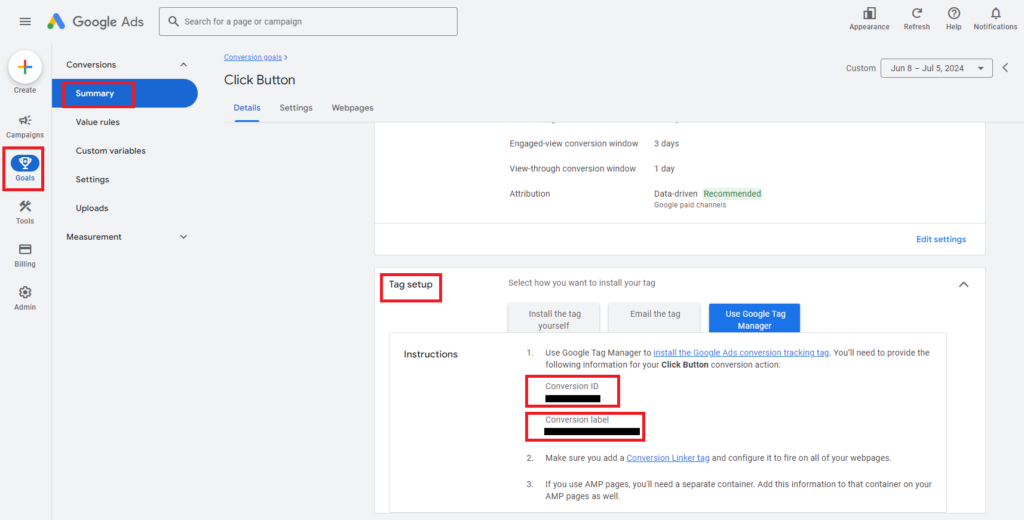The image size is (1024, 520).
Task: Click the Google paid channels text
Action: [x=690, y=205]
